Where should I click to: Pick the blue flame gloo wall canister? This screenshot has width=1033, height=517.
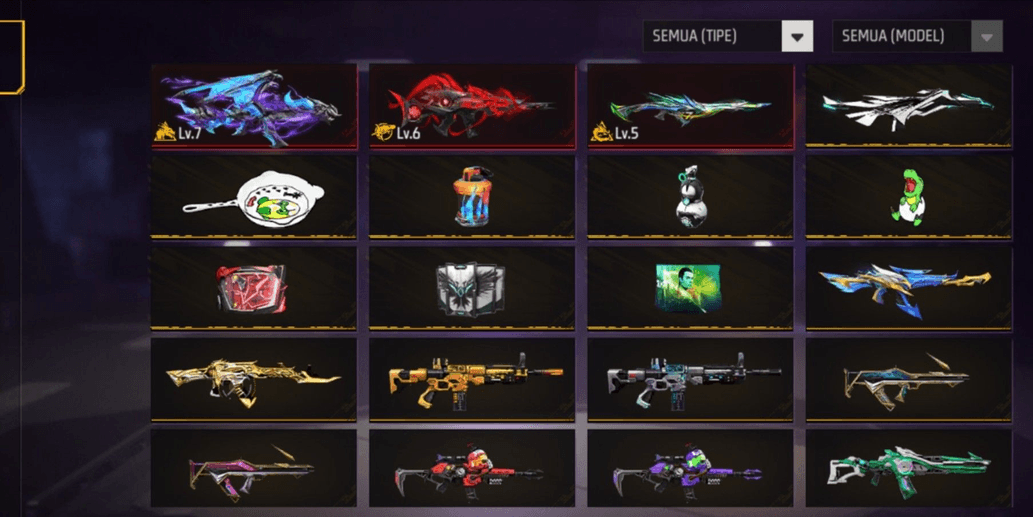[x=472, y=197]
